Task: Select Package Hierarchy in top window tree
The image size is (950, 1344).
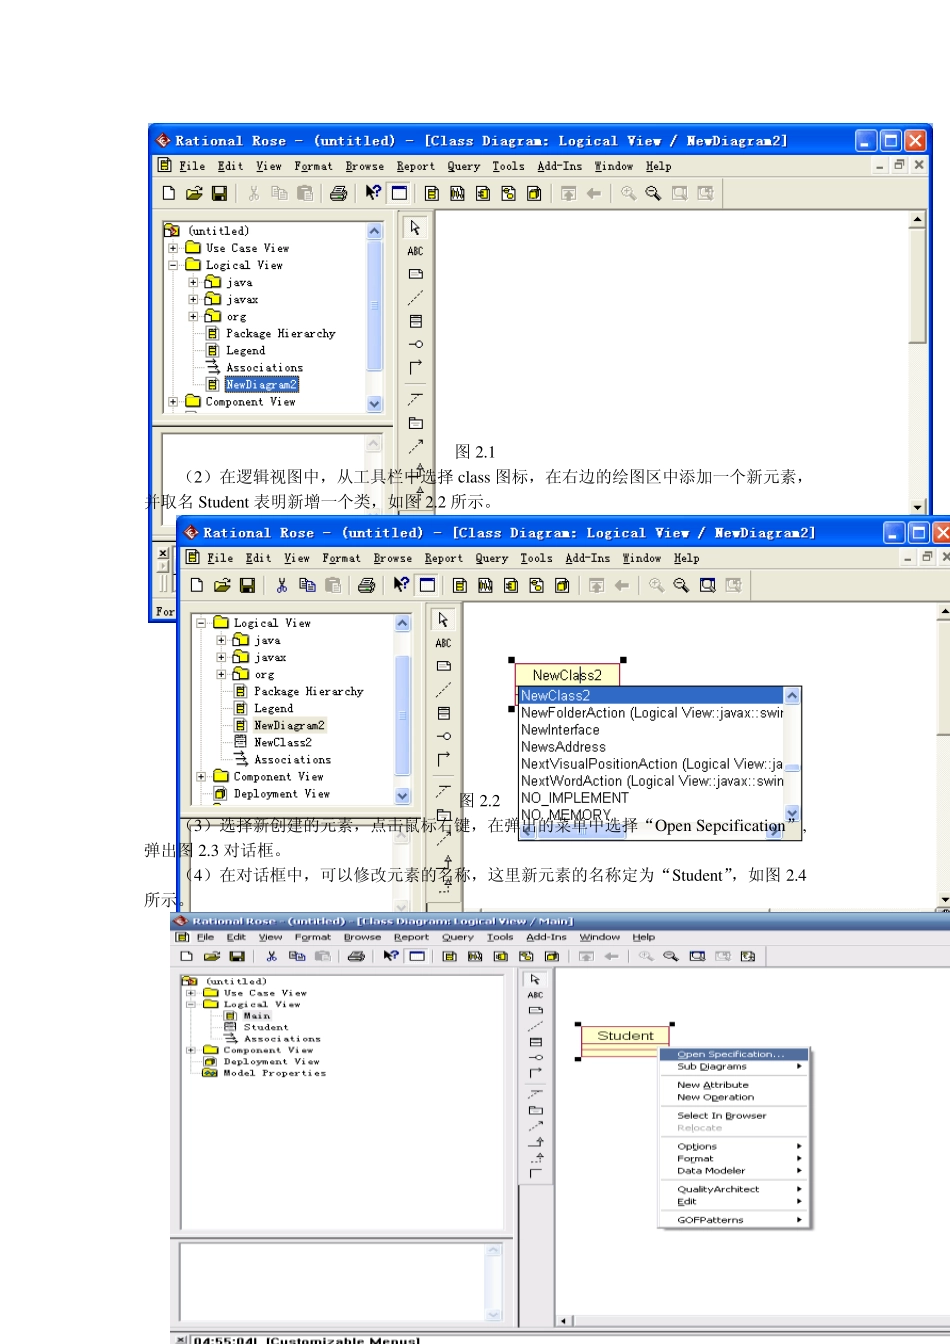Action: (x=280, y=333)
